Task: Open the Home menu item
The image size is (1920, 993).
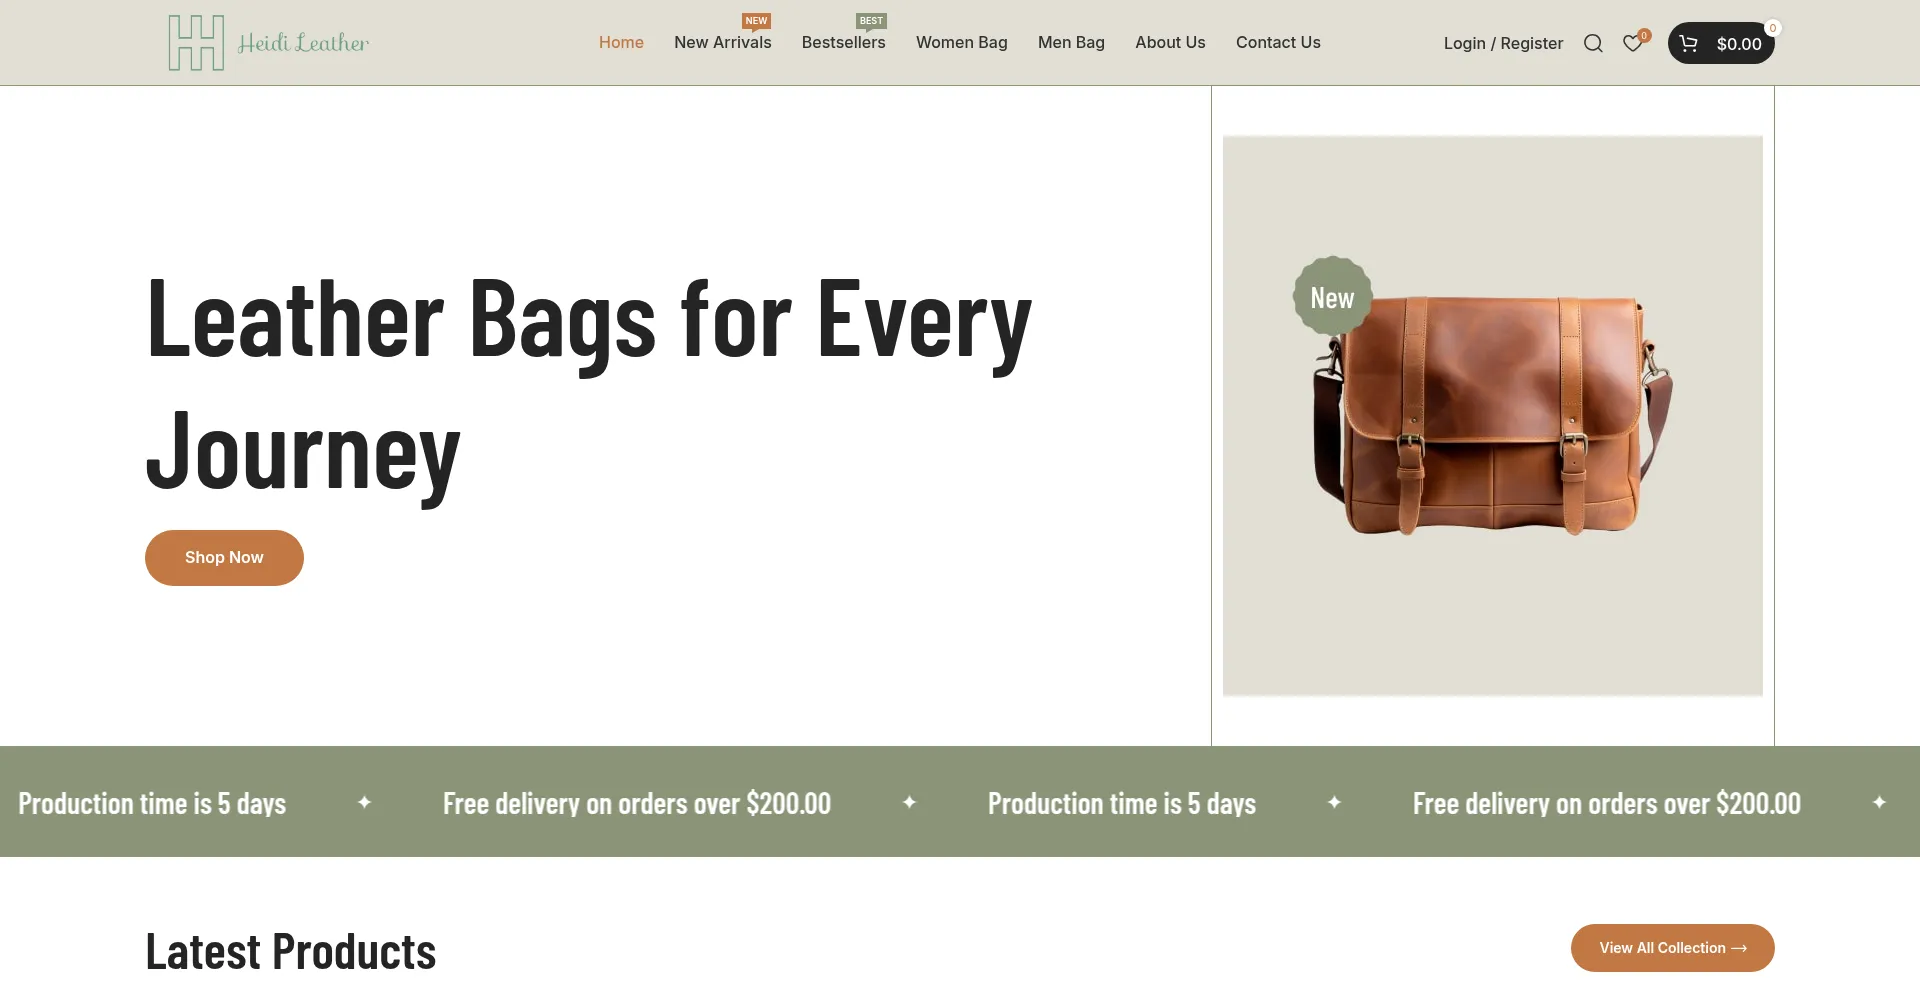Action: (621, 42)
